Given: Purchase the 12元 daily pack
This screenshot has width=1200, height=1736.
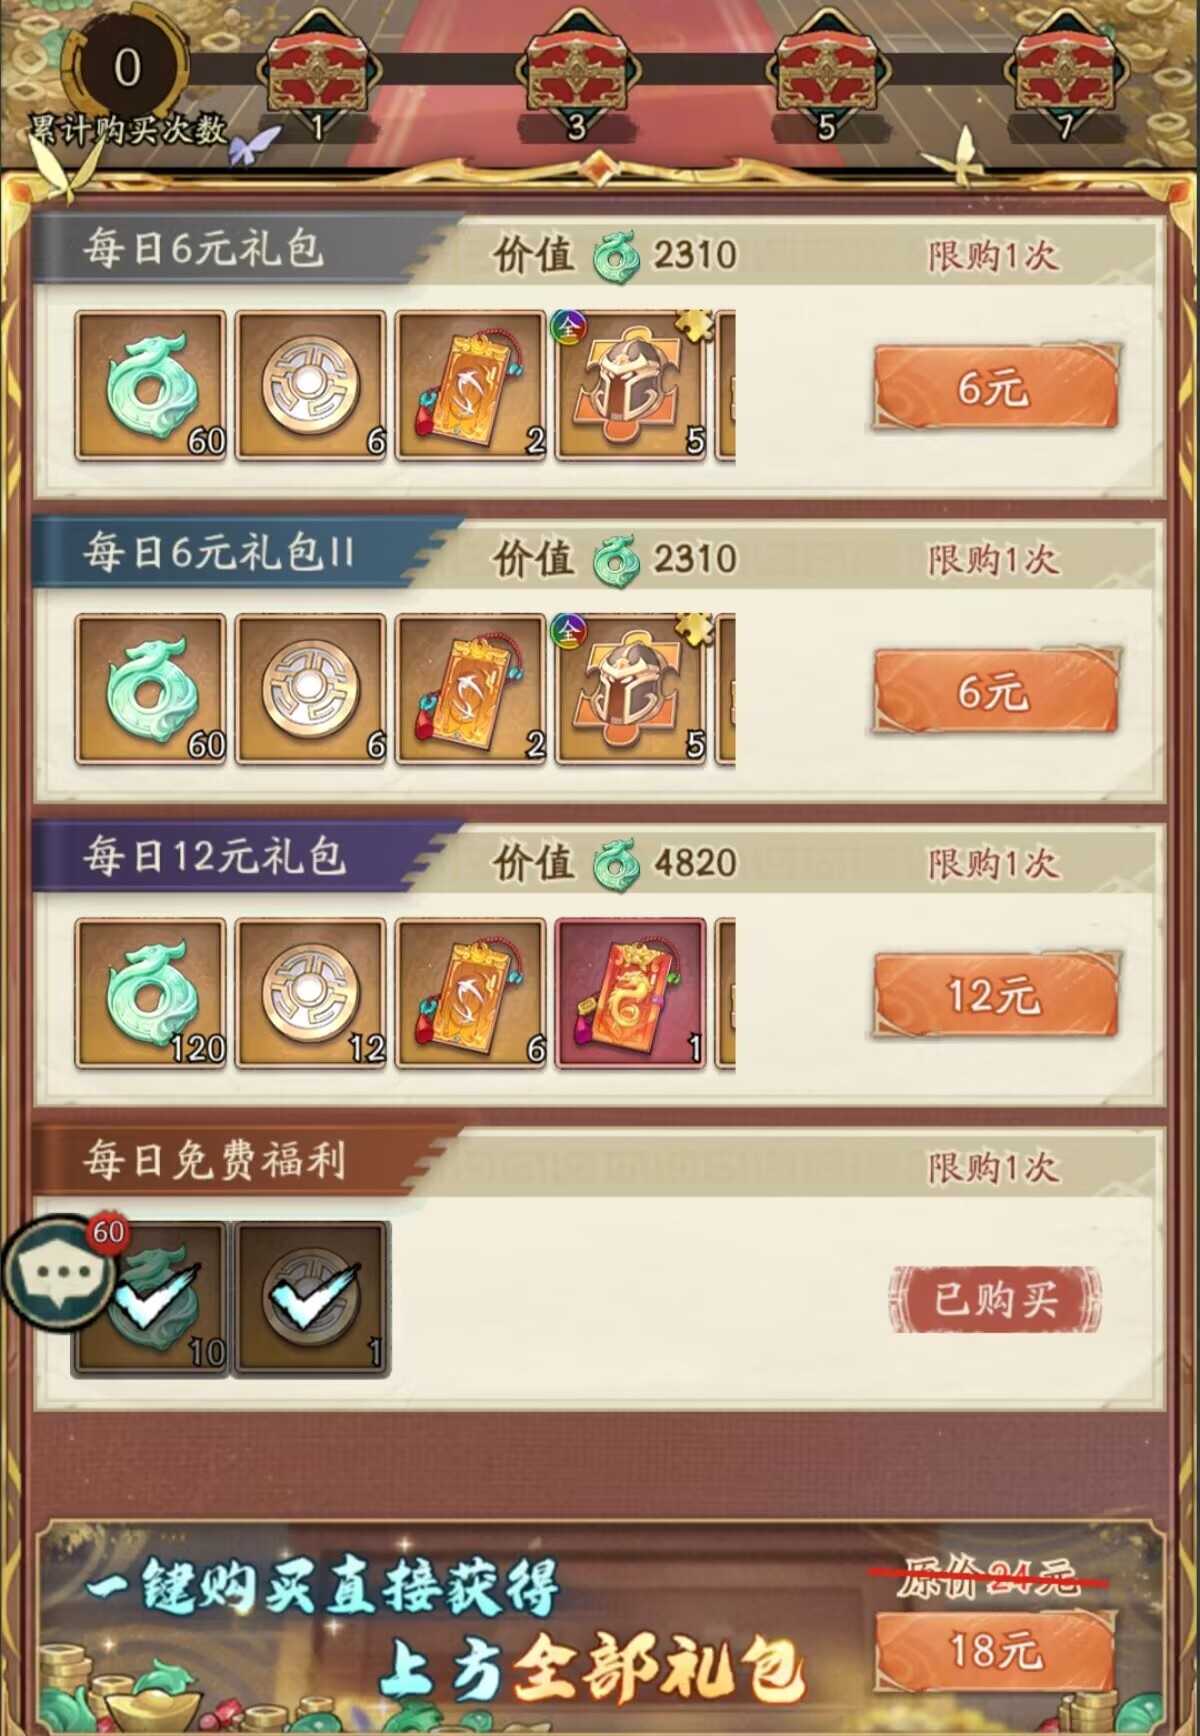Looking at the screenshot, I should (x=995, y=995).
